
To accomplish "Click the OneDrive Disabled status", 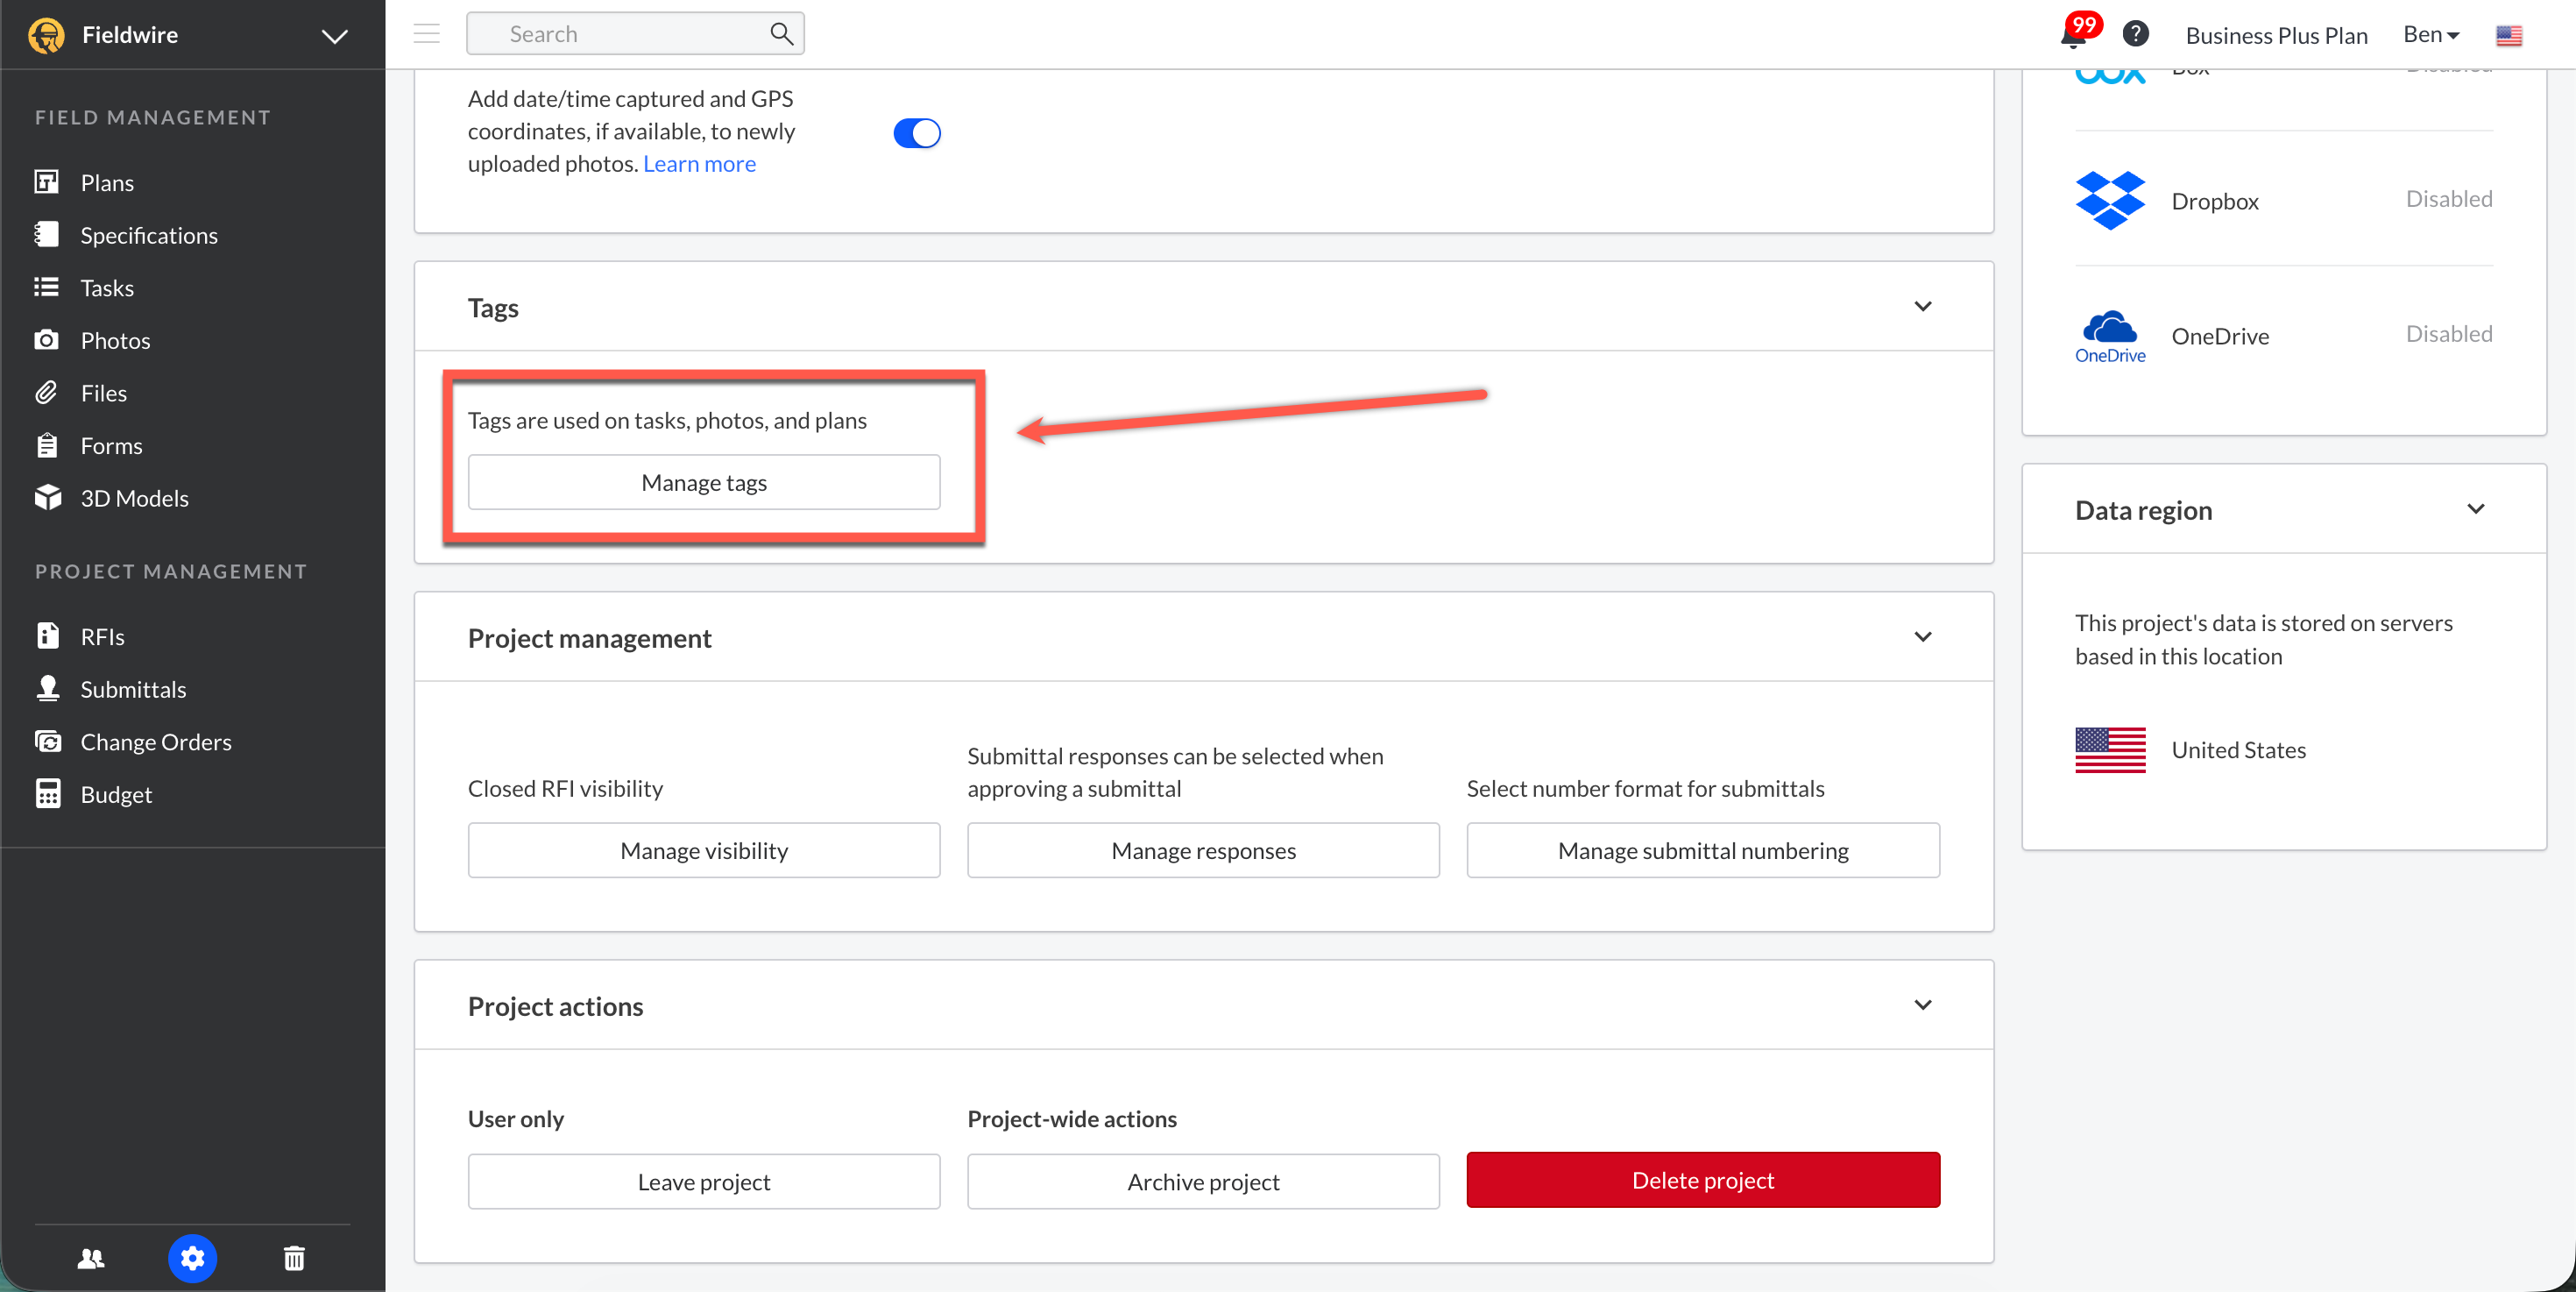I will pyautogui.click(x=2448, y=334).
